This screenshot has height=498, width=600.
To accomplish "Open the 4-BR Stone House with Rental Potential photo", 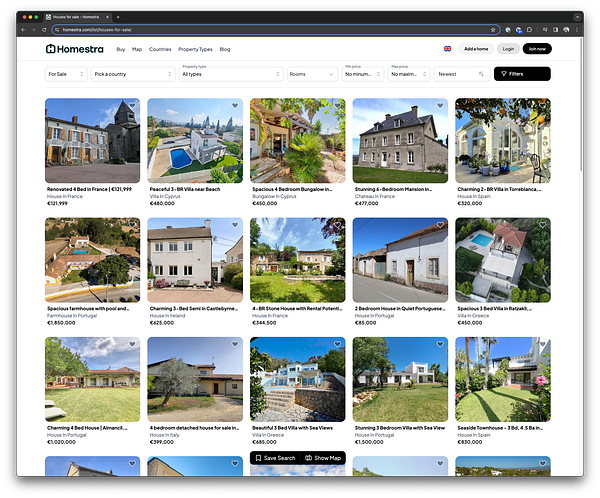I will (x=298, y=260).
